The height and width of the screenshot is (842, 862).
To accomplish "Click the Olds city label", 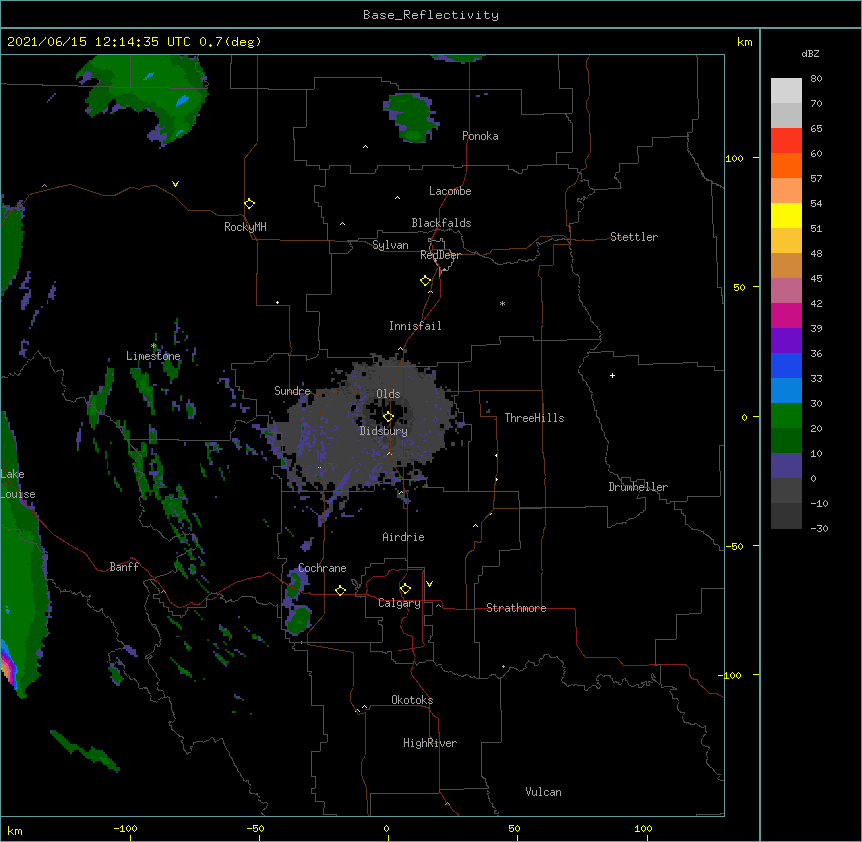I will coord(388,394).
